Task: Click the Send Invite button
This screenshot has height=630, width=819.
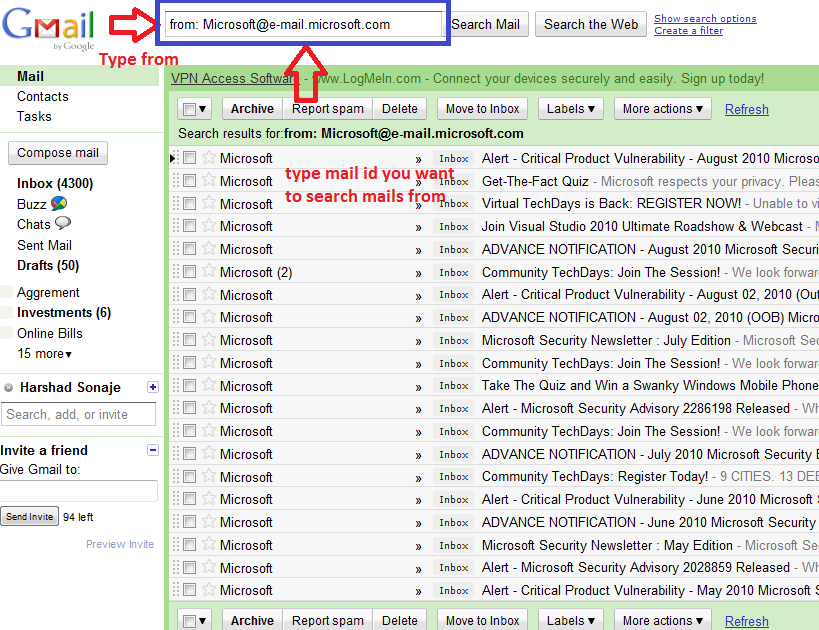Action: tap(29, 517)
